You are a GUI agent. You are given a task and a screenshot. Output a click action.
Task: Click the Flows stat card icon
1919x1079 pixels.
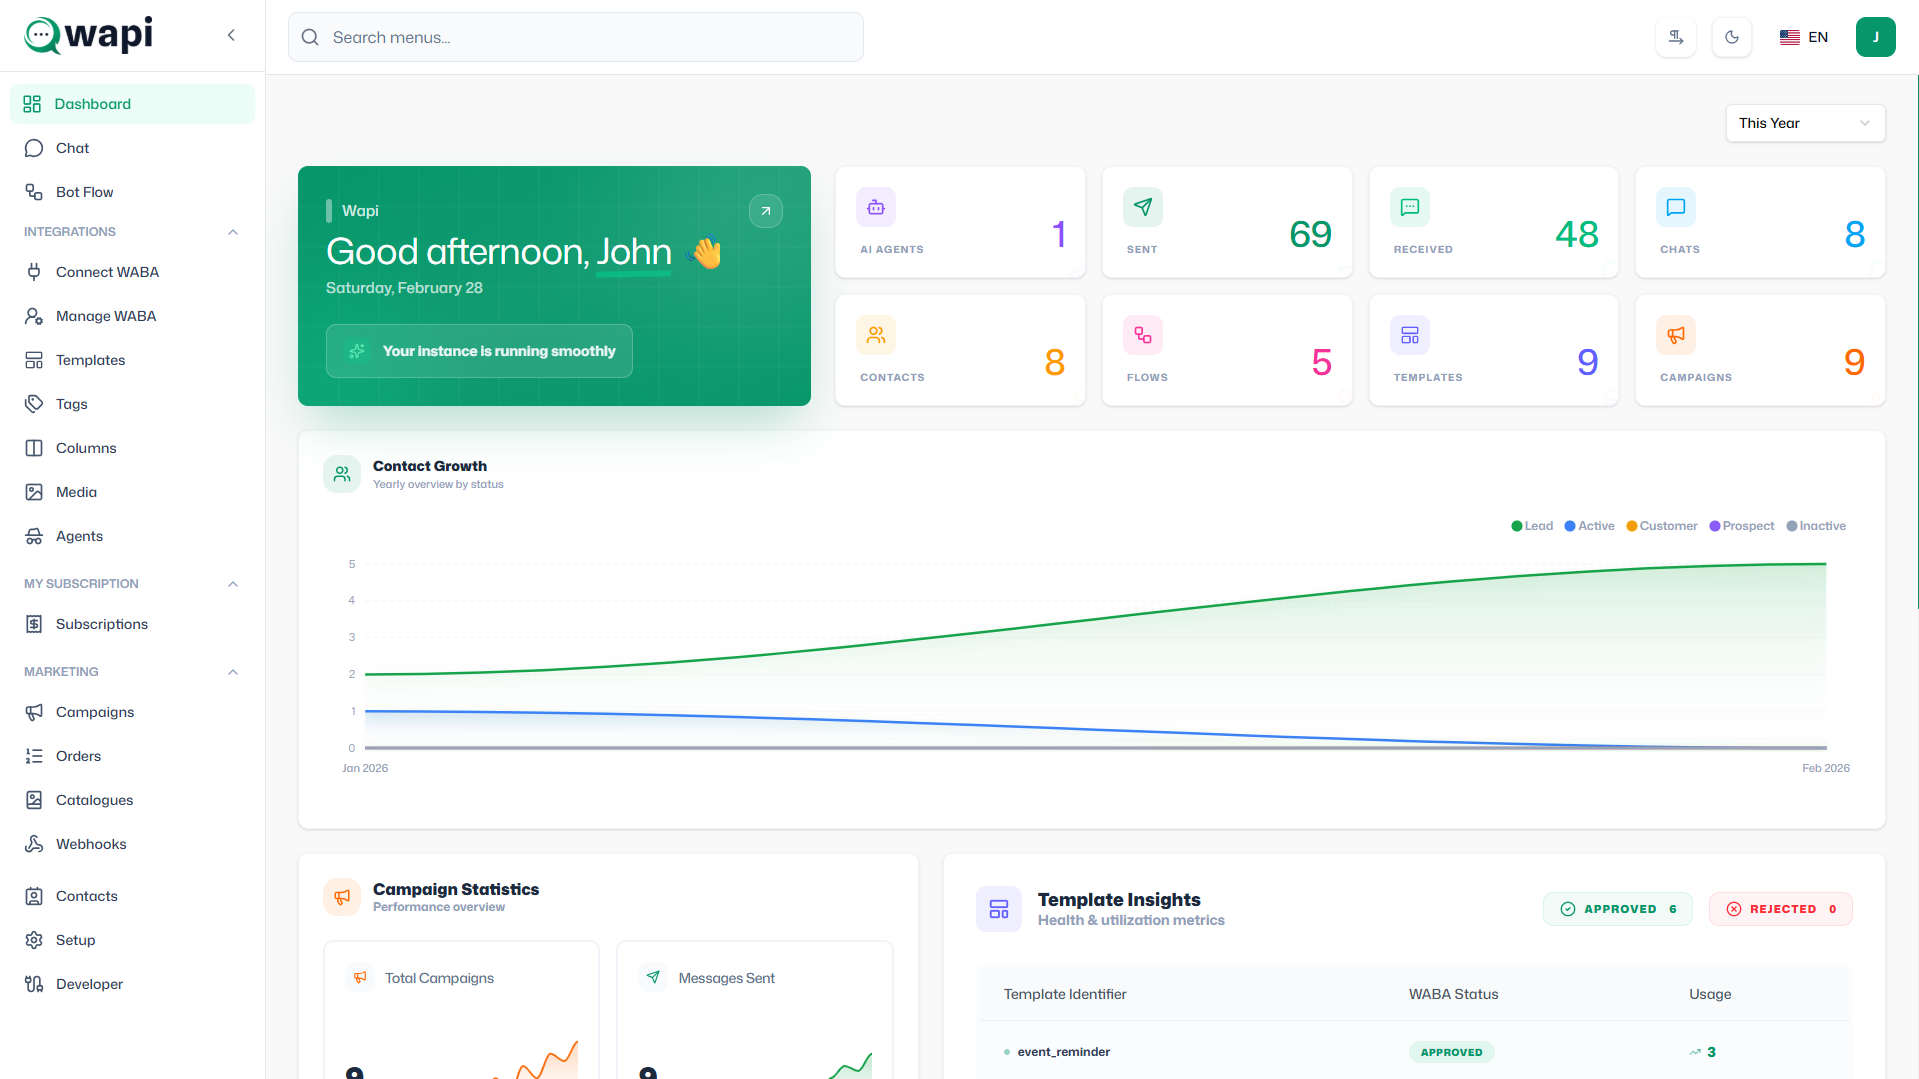pos(1143,335)
